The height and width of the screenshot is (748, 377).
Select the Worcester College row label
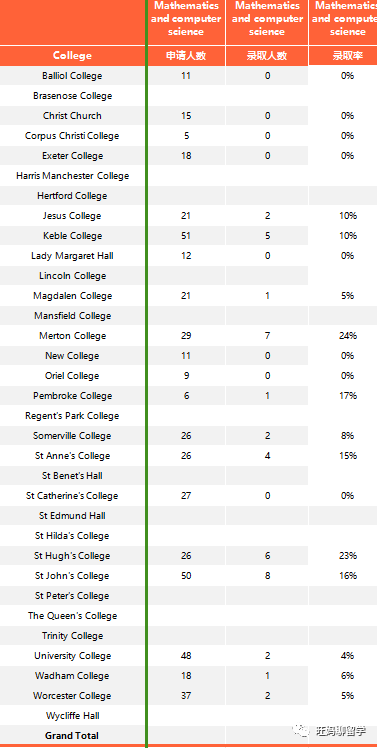click(x=72, y=696)
